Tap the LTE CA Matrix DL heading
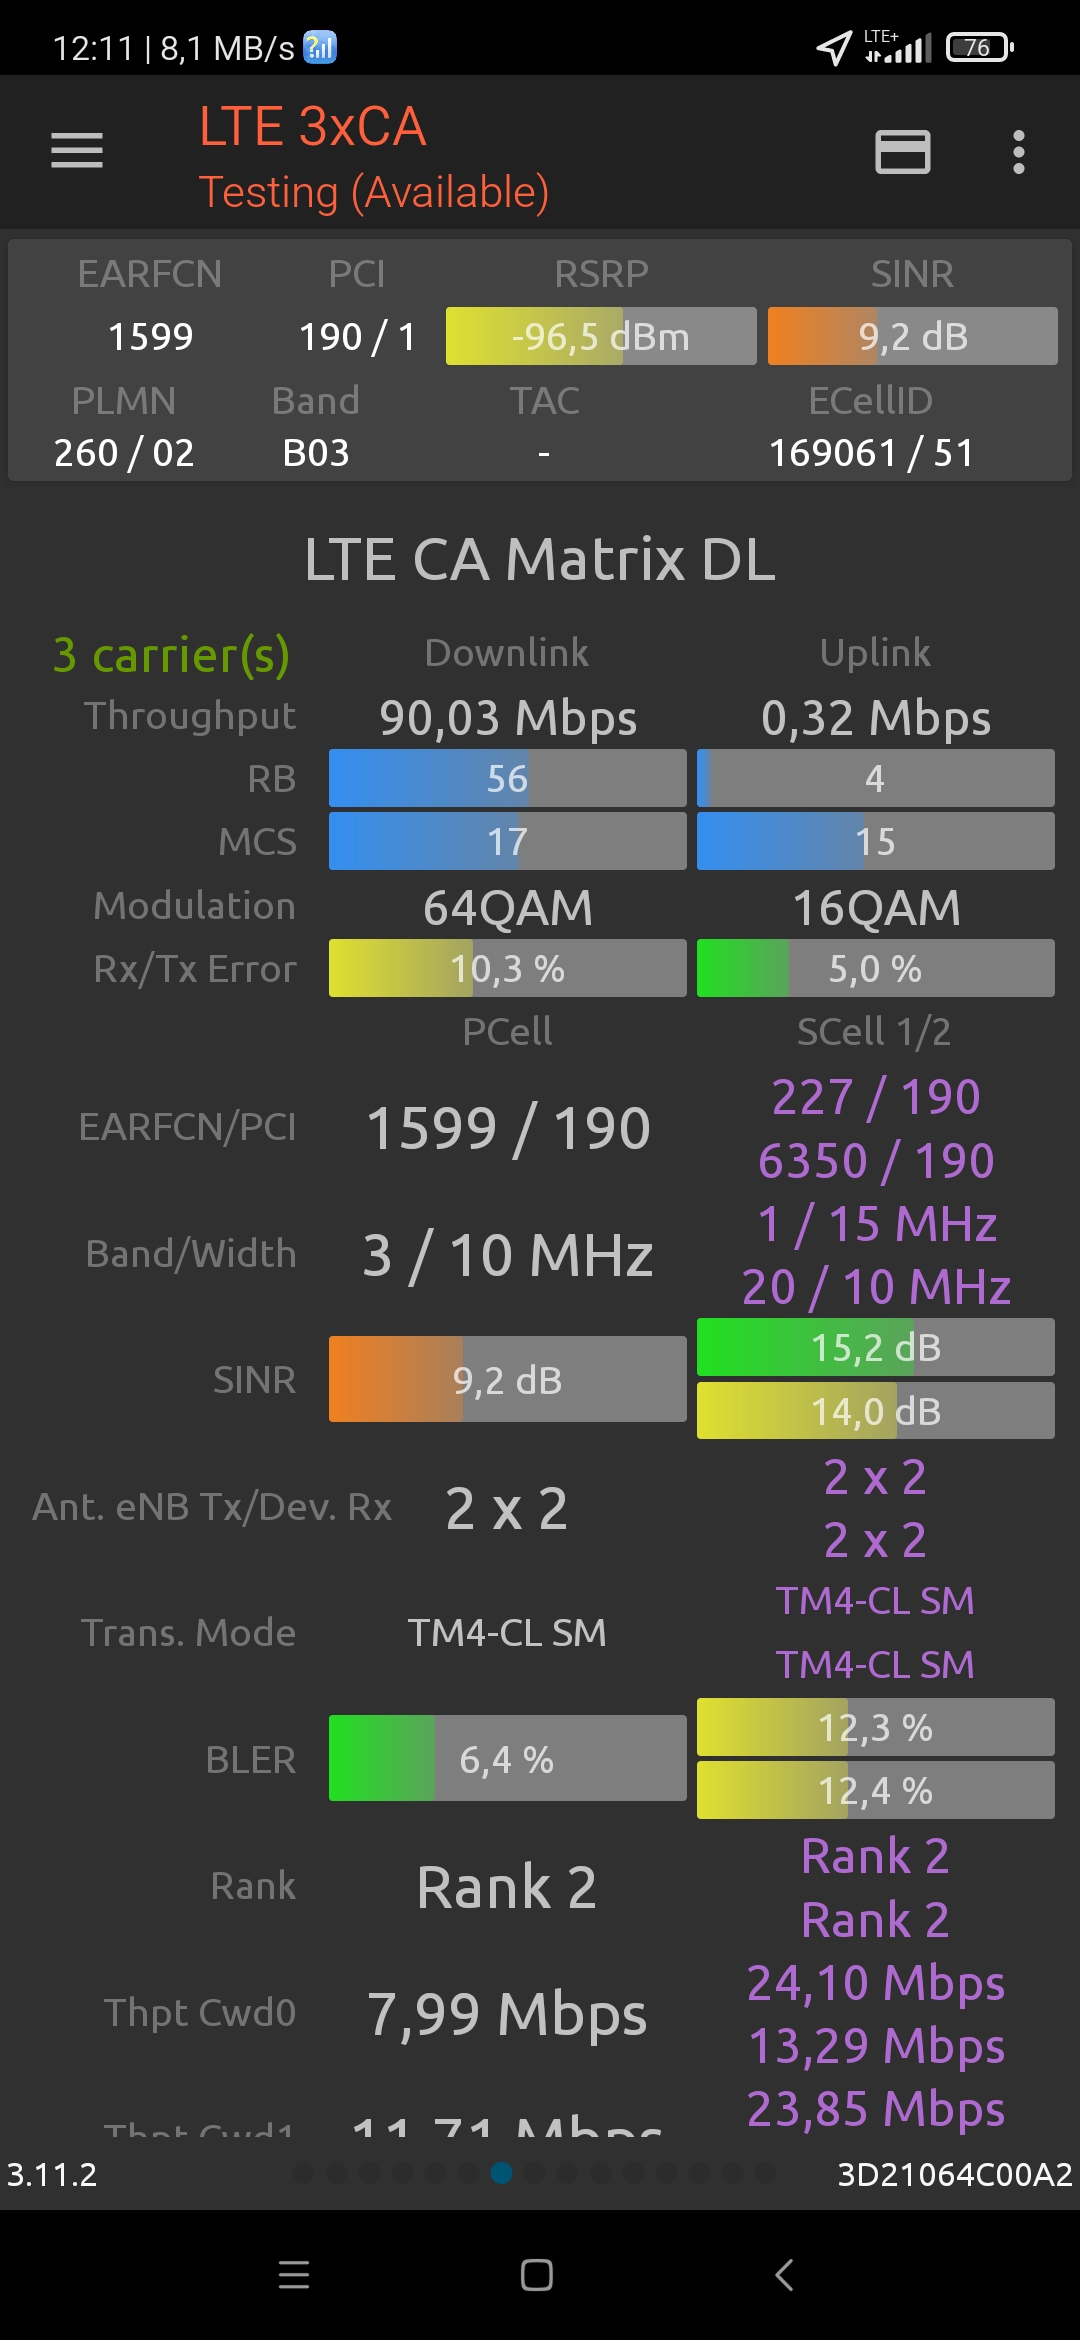 (540, 558)
